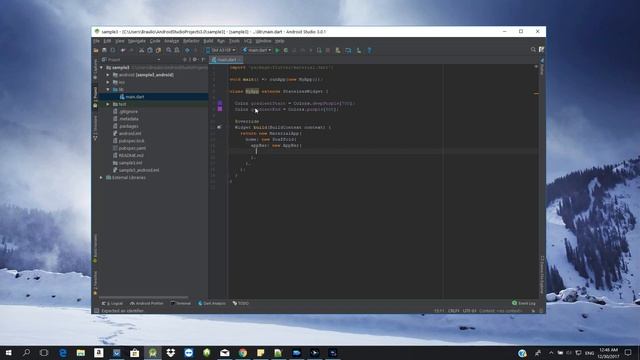Open the Window menu
640x360 pixels.
point(263,41)
